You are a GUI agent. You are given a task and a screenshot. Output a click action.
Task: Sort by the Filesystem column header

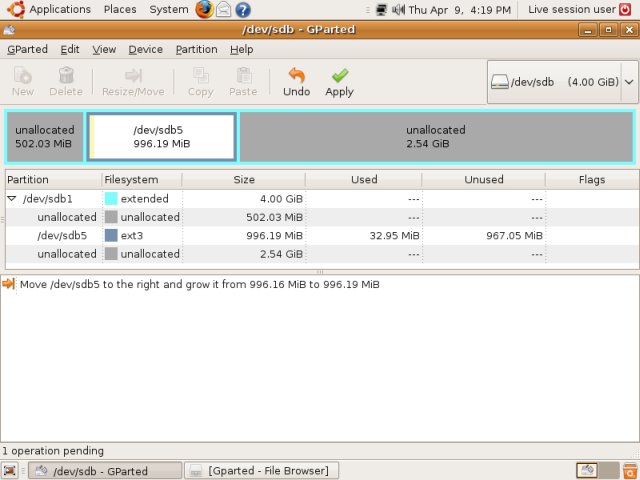tap(142, 180)
